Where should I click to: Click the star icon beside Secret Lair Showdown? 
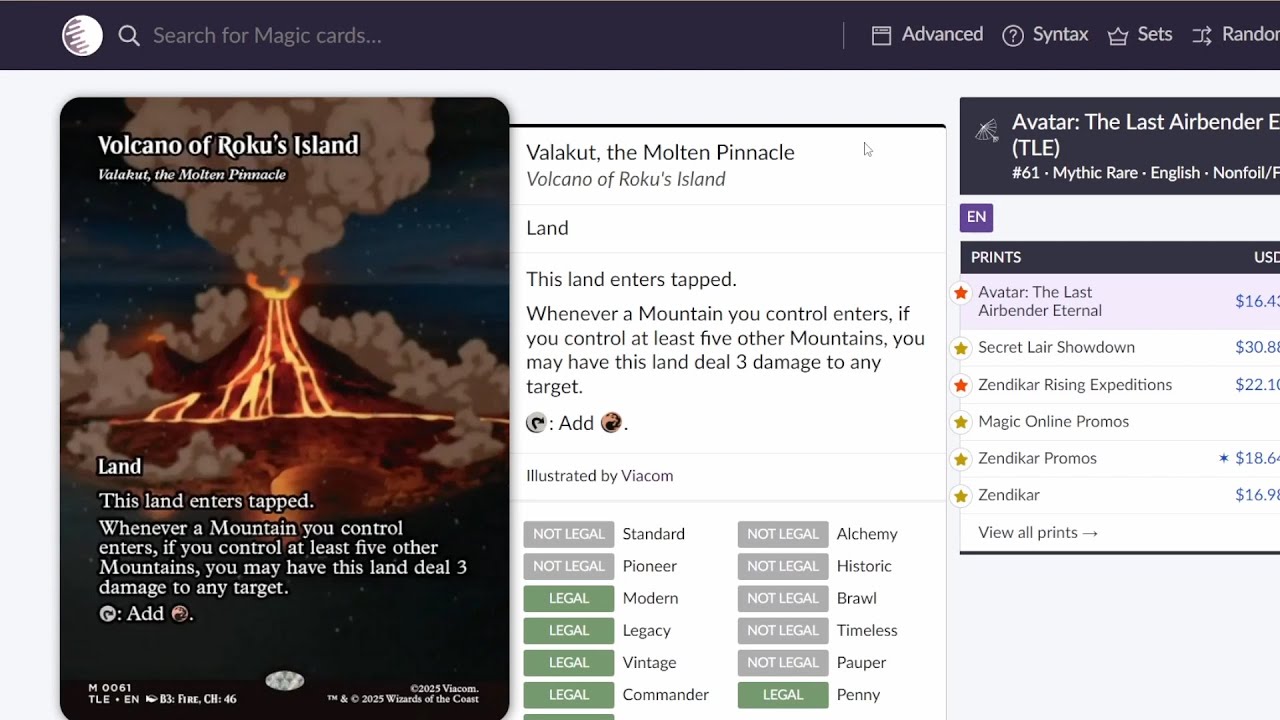pos(961,348)
